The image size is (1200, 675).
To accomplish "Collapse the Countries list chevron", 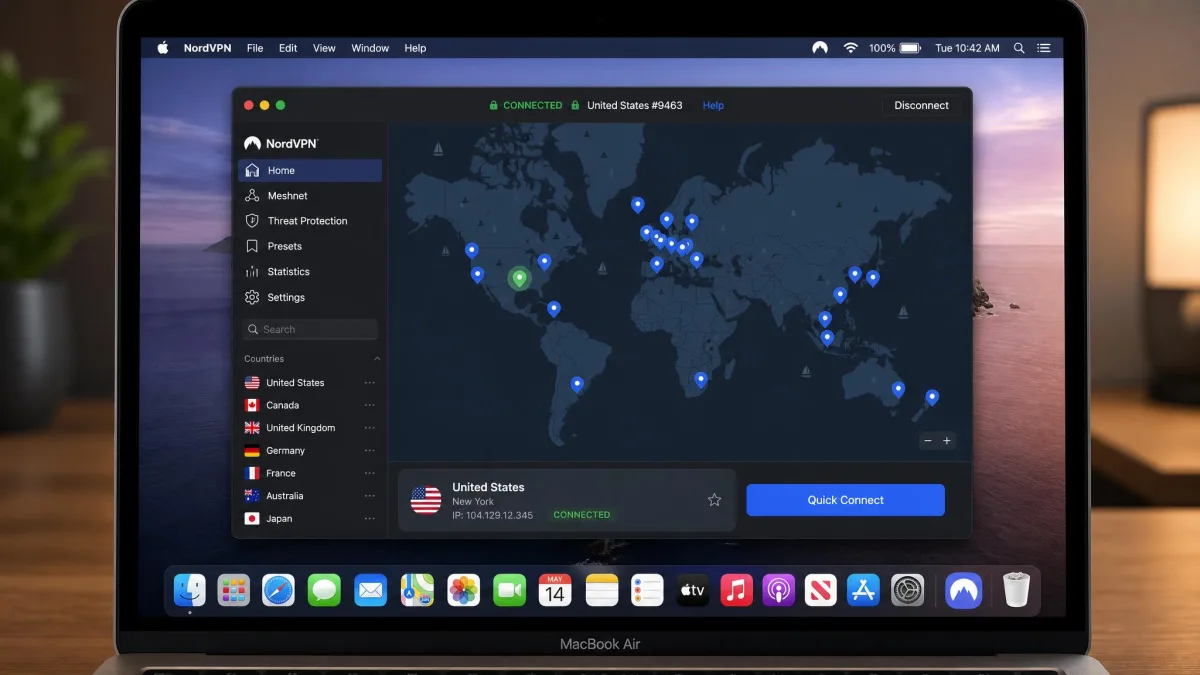I will click(377, 359).
